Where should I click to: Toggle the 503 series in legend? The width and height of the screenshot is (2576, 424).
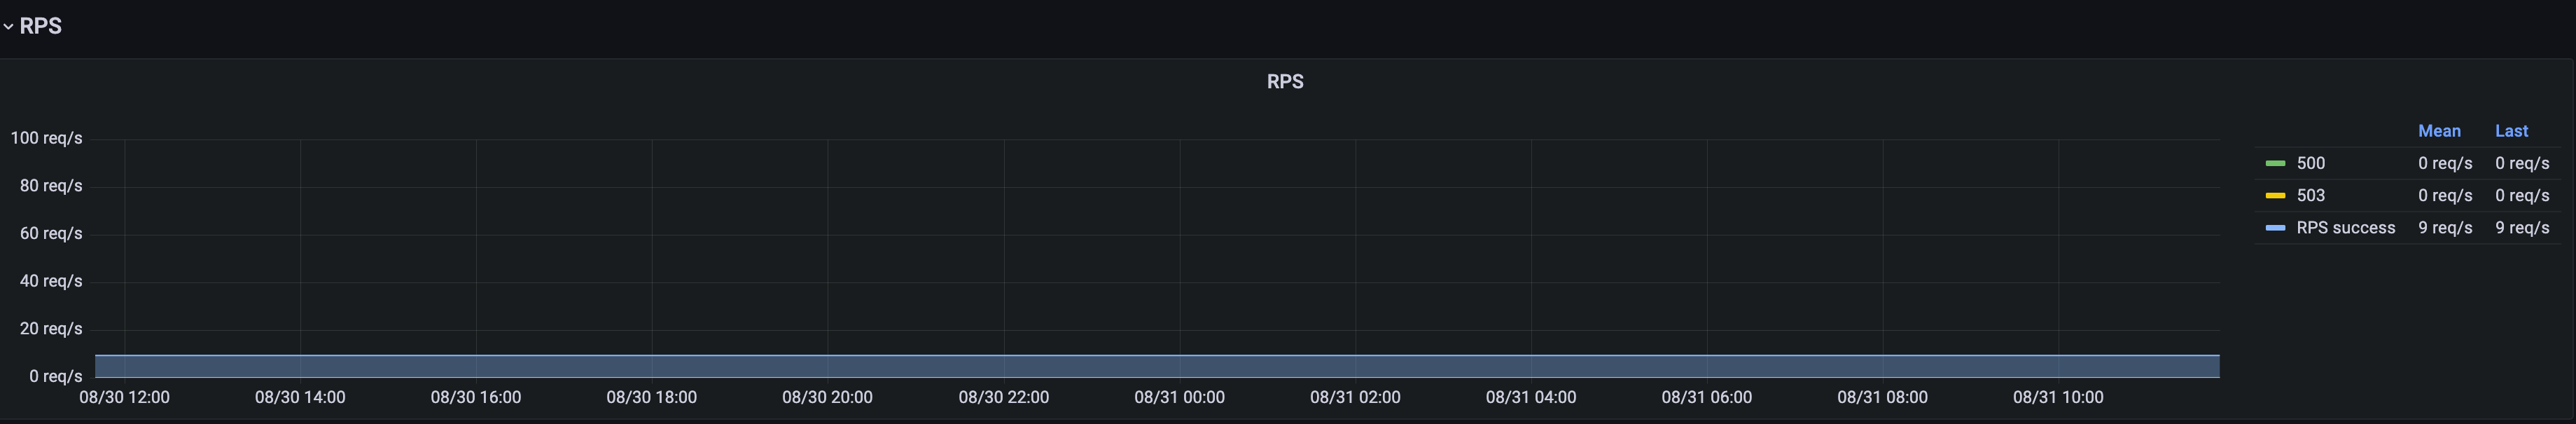point(2311,195)
